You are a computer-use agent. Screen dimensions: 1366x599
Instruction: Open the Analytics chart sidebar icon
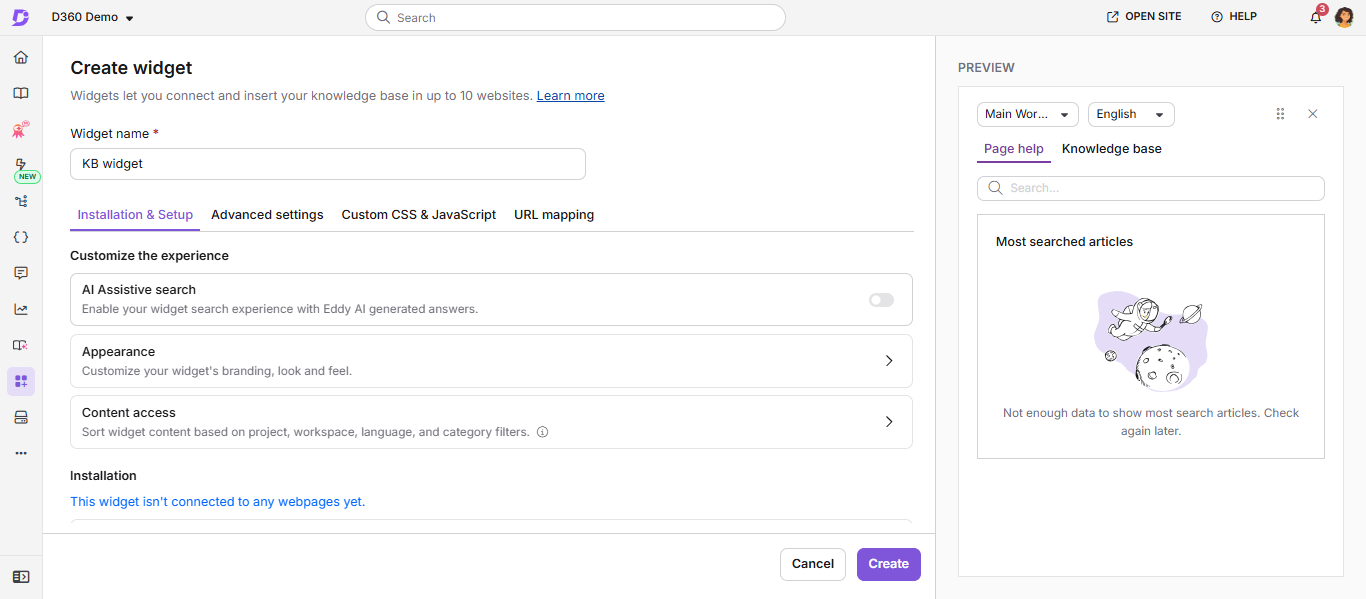click(x=21, y=309)
